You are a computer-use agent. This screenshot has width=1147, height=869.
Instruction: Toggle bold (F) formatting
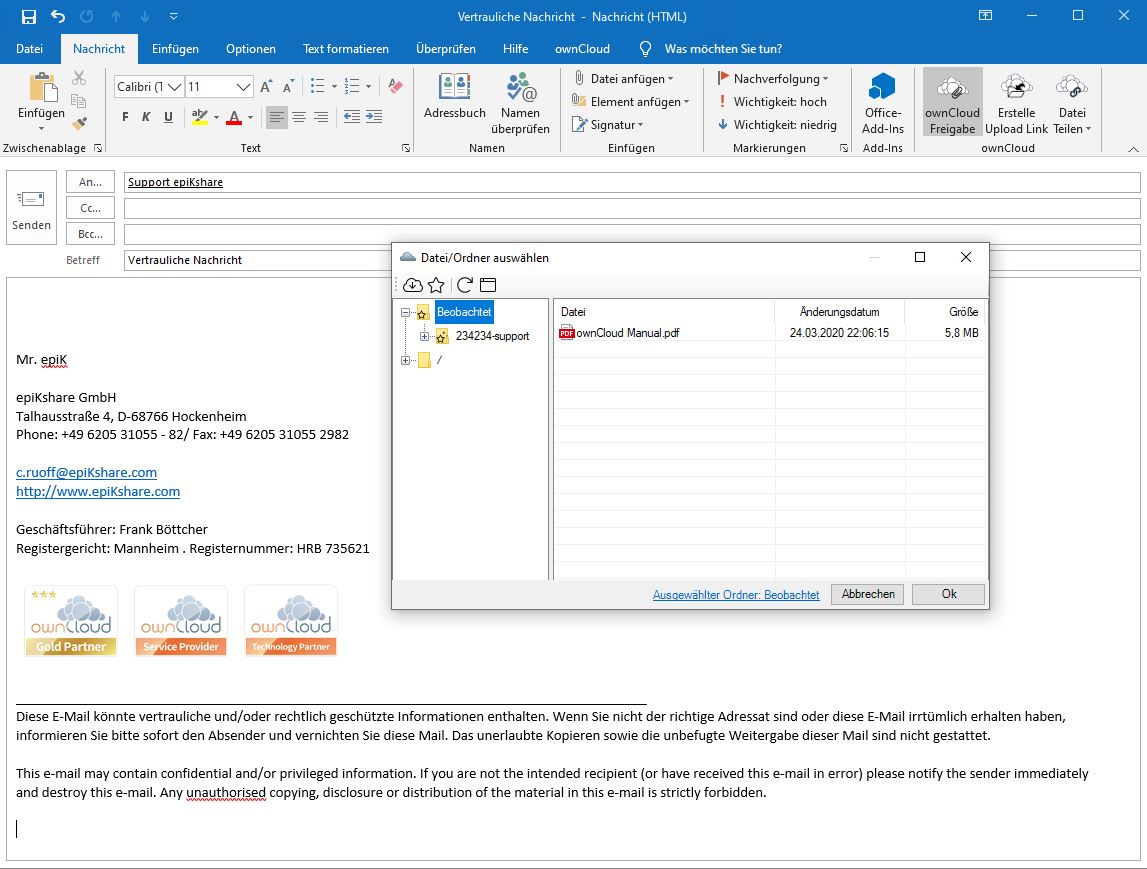(126, 117)
